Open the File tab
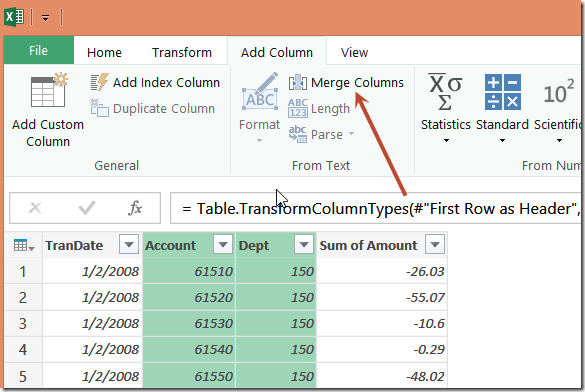Viewport: 585px width, 392px height. (x=38, y=50)
